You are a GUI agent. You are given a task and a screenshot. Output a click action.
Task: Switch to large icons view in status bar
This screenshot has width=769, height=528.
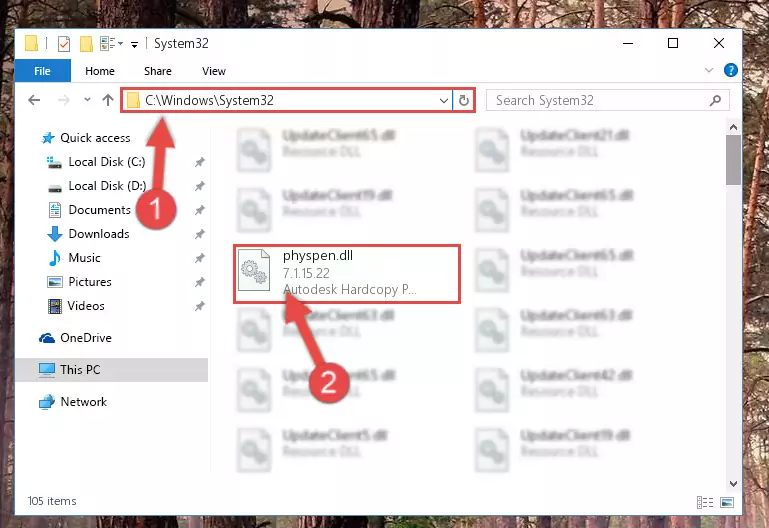[x=727, y=503]
